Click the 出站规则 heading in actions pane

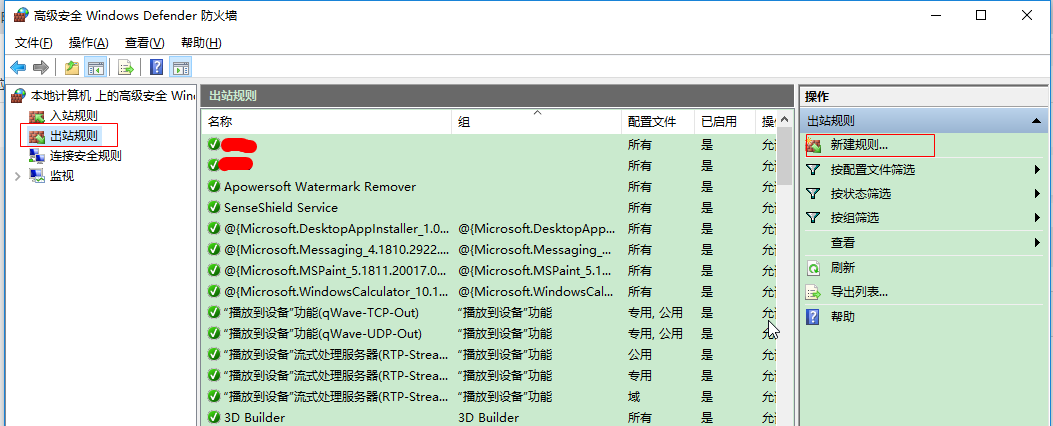click(831, 122)
